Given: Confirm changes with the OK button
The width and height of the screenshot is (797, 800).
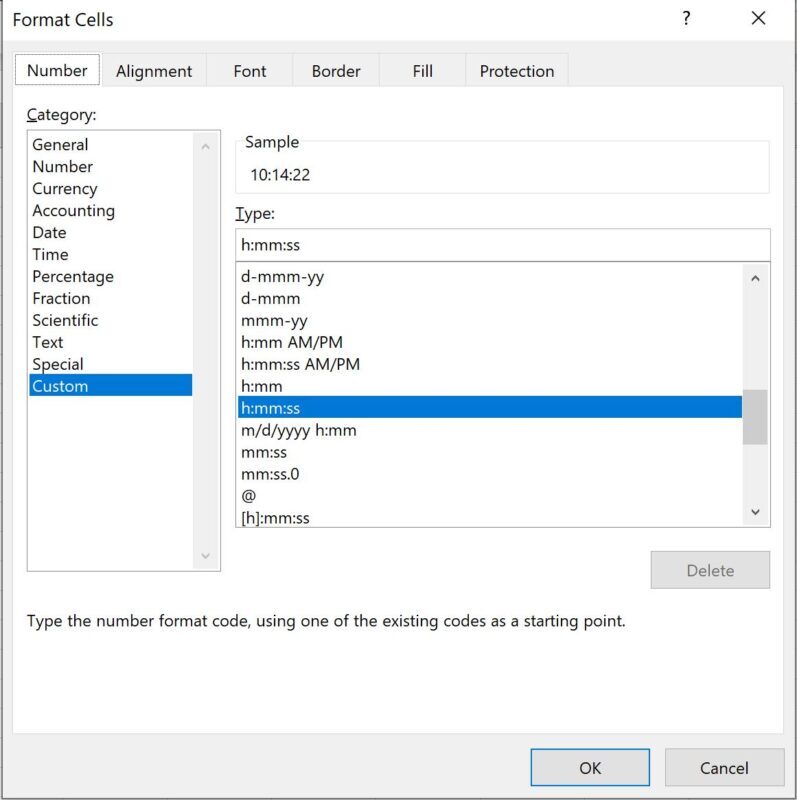Looking at the screenshot, I should click(x=589, y=768).
